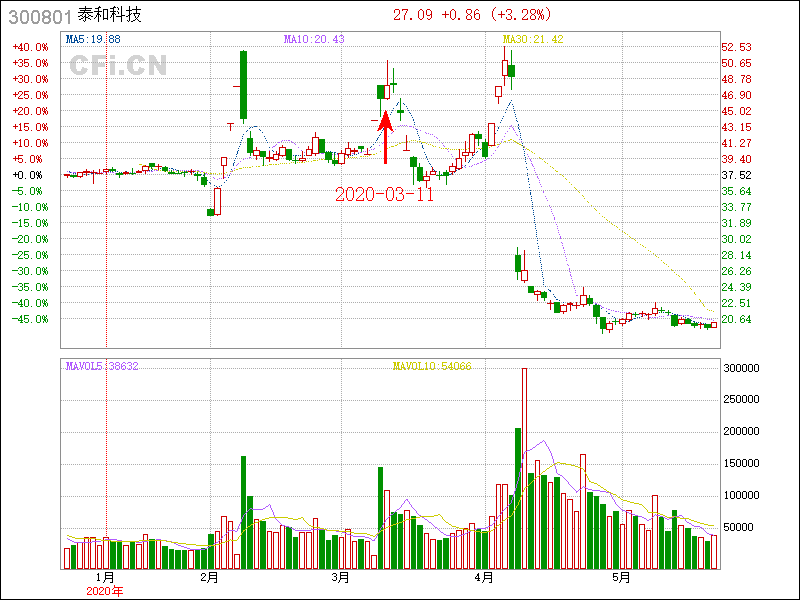Click the 2020-03-11 date annotation
Image resolution: width=800 pixels, height=600 pixels.
click(384, 194)
